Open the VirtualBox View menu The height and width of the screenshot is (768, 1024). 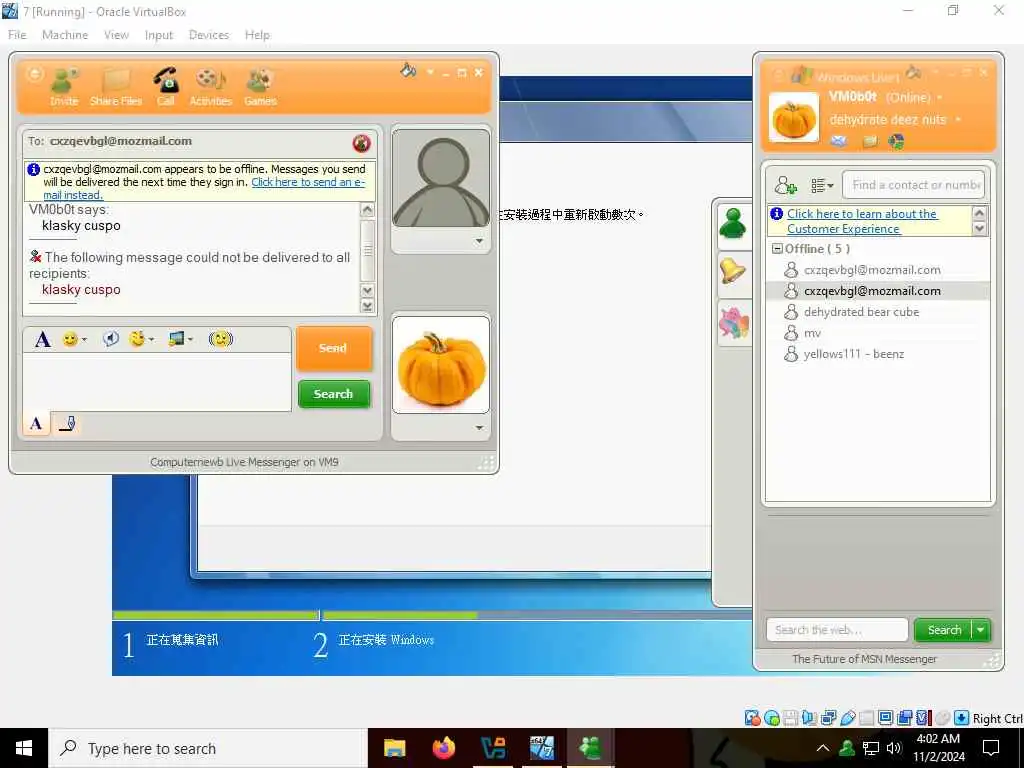(x=116, y=35)
